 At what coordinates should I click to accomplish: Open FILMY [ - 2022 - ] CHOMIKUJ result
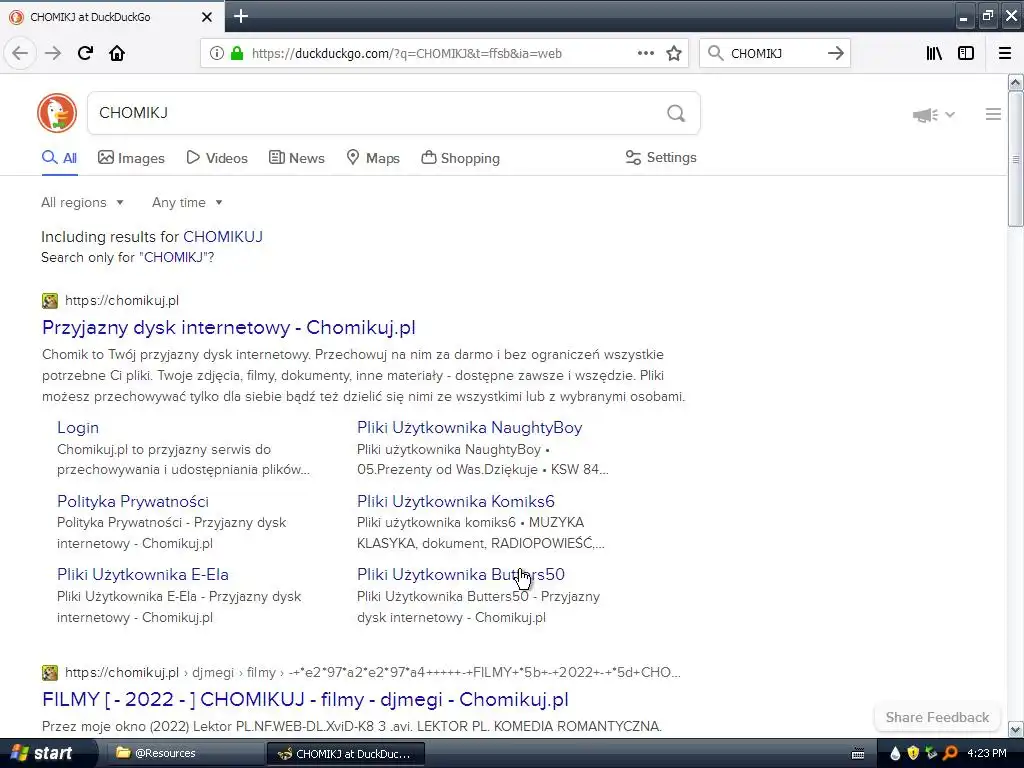click(x=305, y=699)
